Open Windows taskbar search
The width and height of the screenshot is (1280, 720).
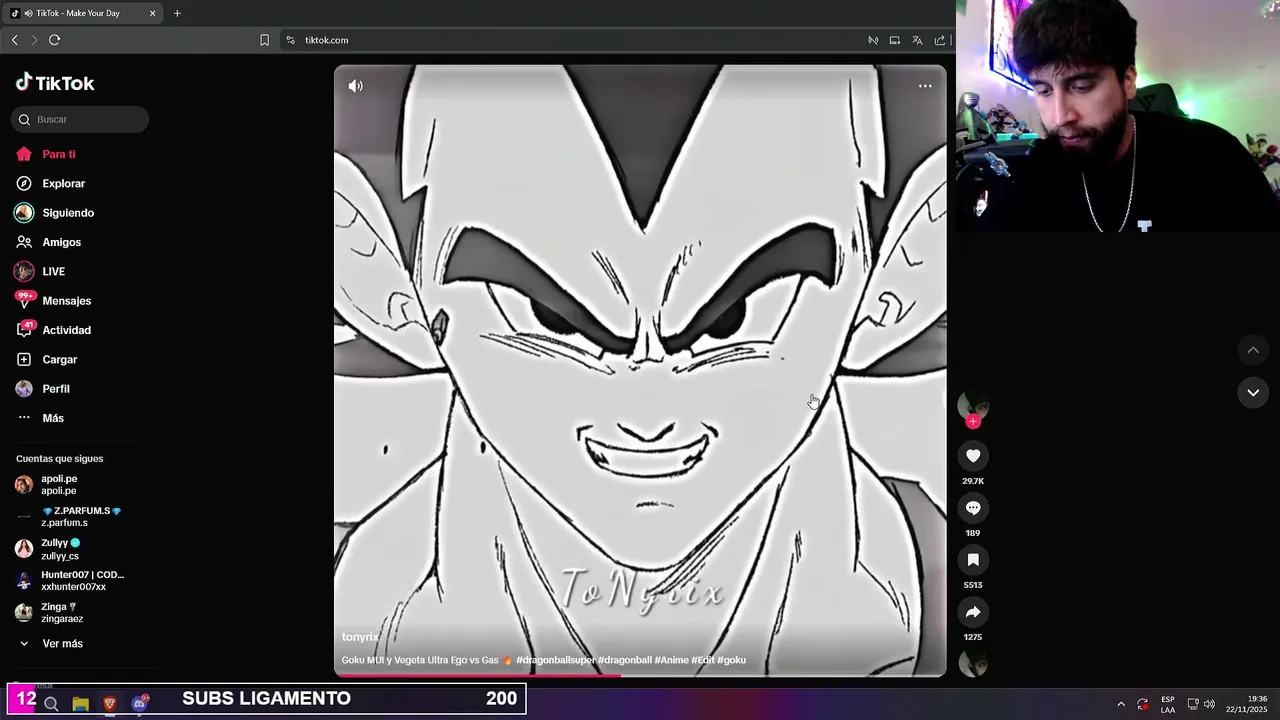pyautogui.click(x=51, y=704)
